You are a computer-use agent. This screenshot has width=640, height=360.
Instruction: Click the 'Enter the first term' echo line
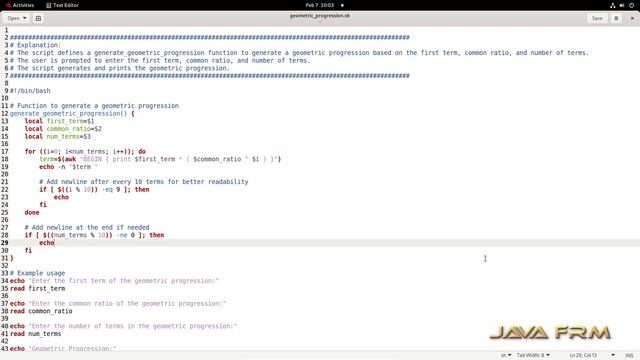(114, 281)
